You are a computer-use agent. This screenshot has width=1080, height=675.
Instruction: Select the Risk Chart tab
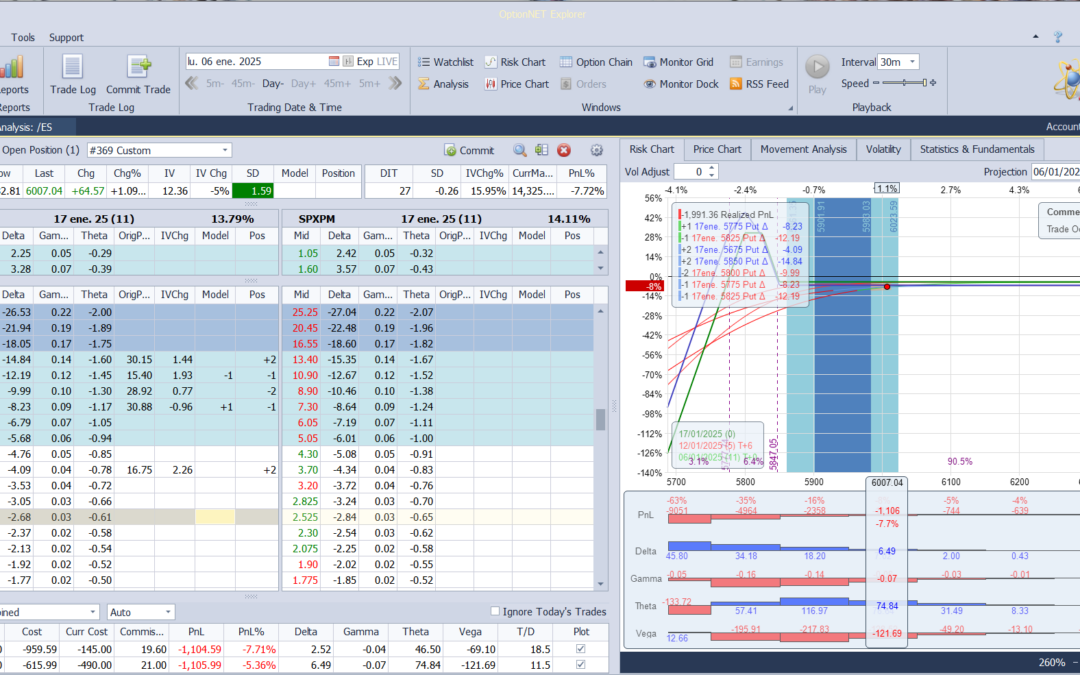pyautogui.click(x=652, y=149)
